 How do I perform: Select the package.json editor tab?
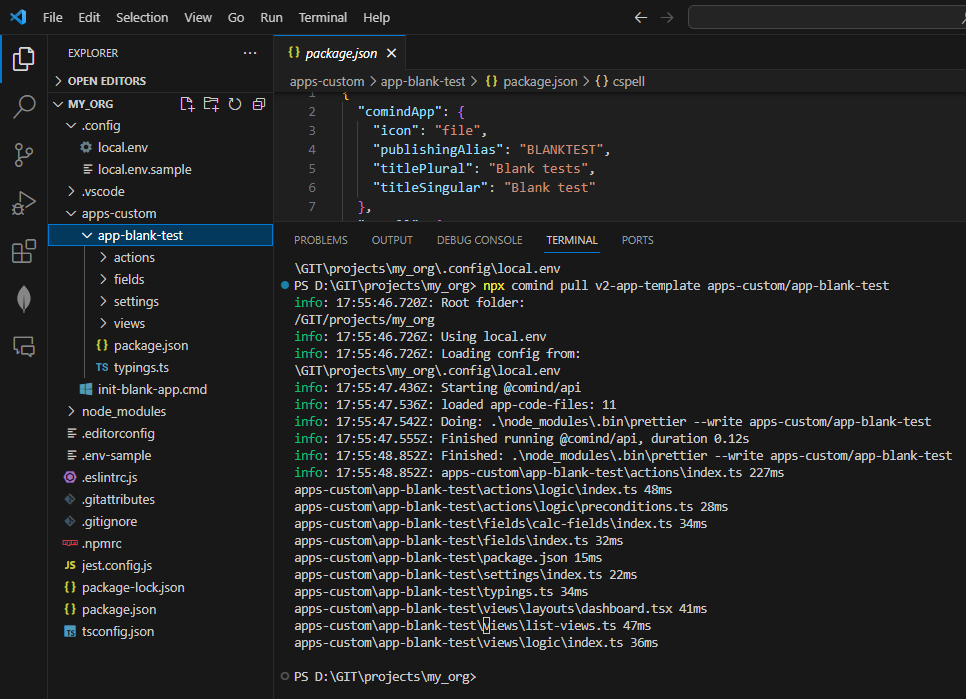340,54
